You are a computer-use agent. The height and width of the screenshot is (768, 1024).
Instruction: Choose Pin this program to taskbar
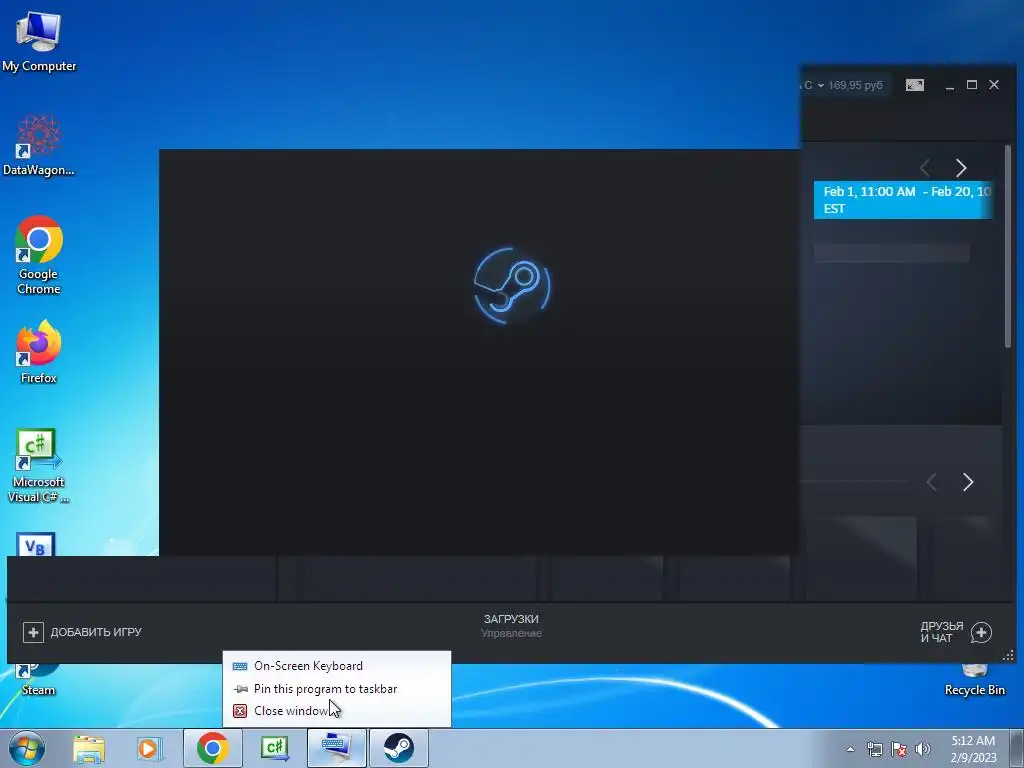tap(337, 689)
